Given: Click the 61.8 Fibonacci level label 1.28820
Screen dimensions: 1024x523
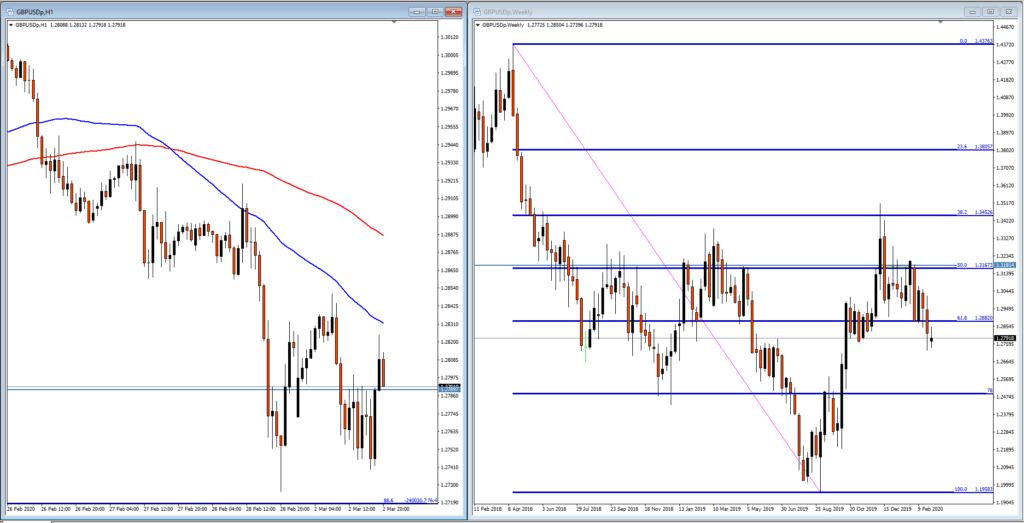Looking at the screenshot, I should (976, 318).
